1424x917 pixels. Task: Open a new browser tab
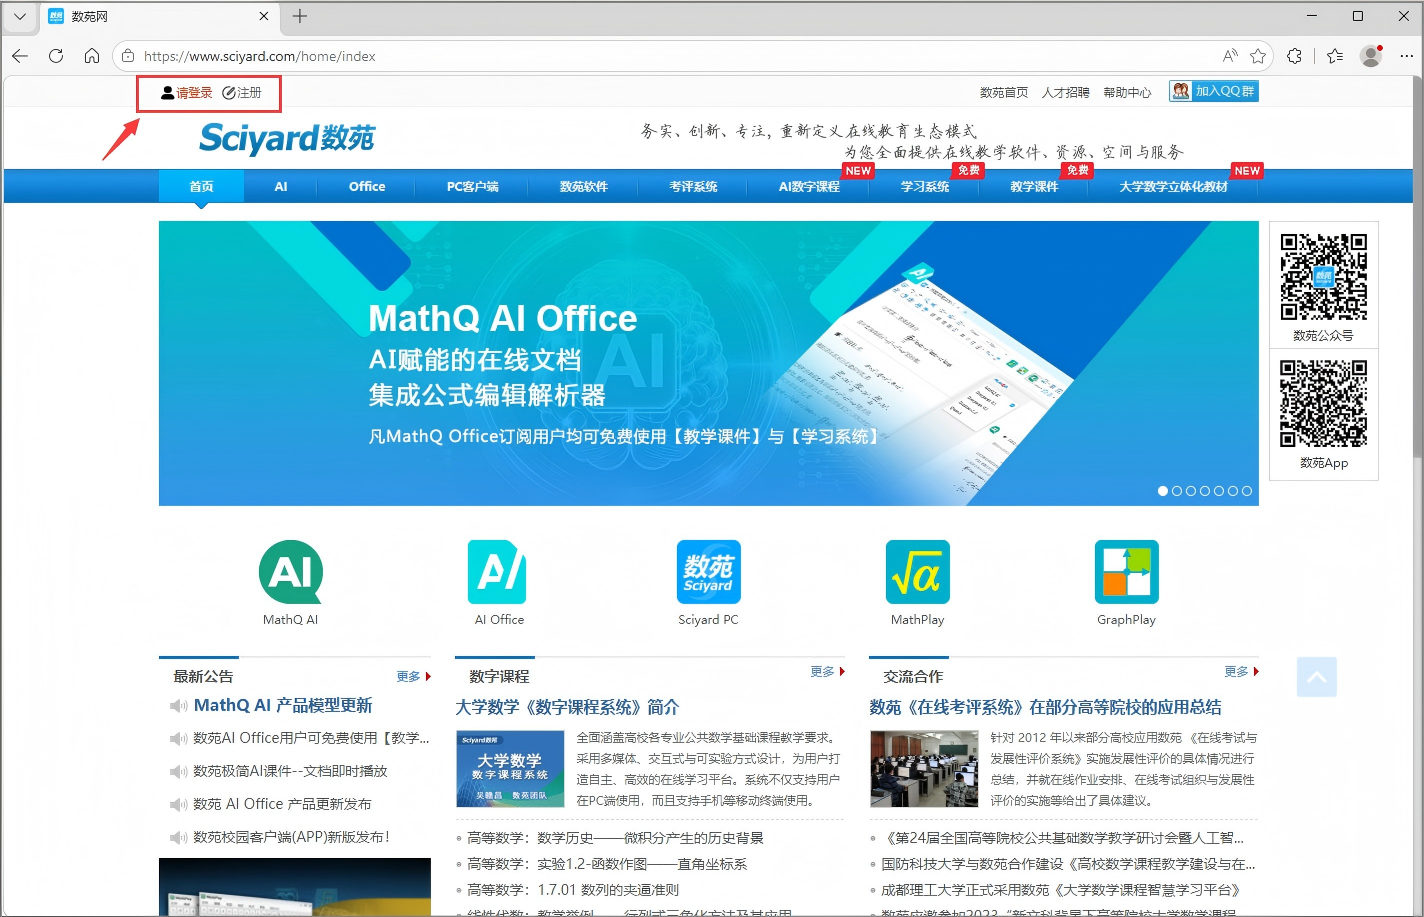click(300, 16)
